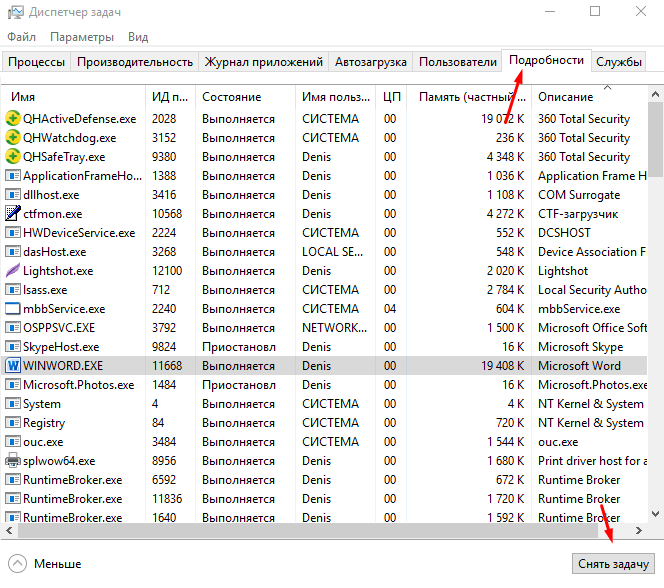
Task: Select the Подробности tab
Action: click(546, 61)
